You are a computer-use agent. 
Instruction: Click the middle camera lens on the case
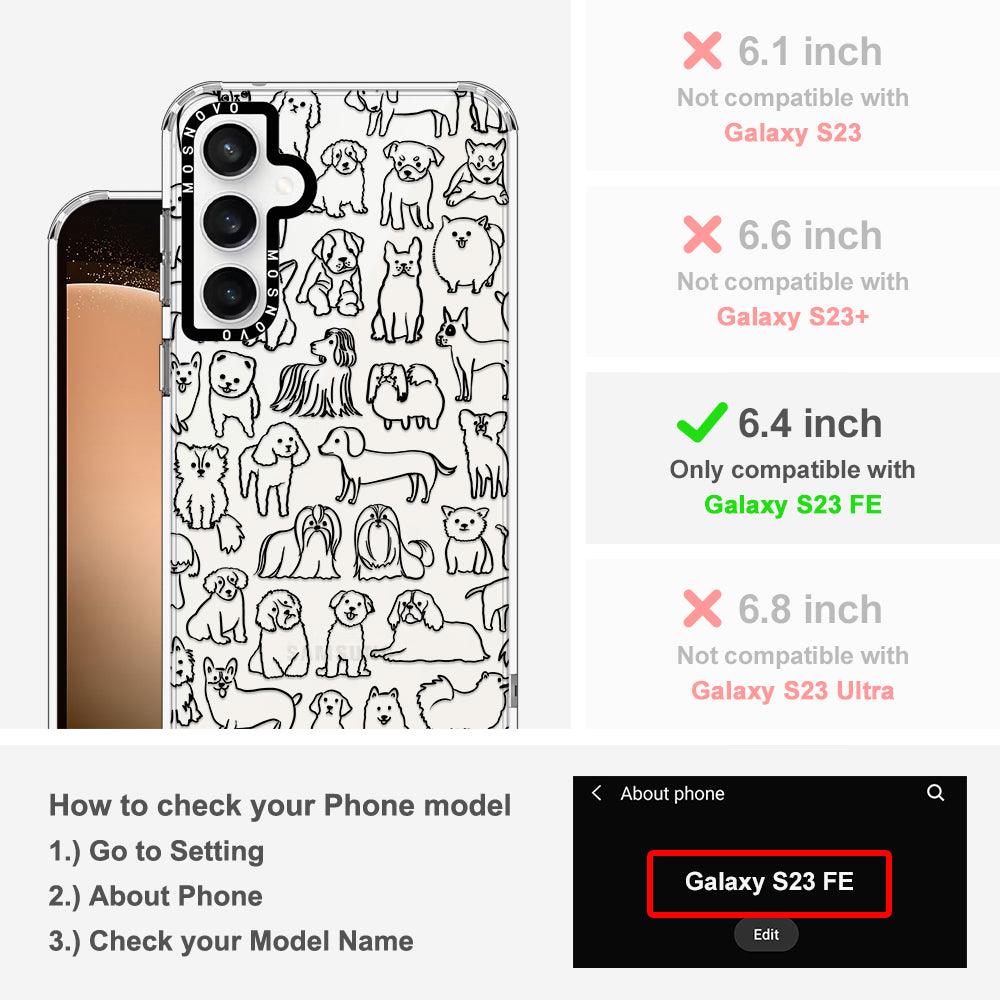pyautogui.click(x=230, y=221)
